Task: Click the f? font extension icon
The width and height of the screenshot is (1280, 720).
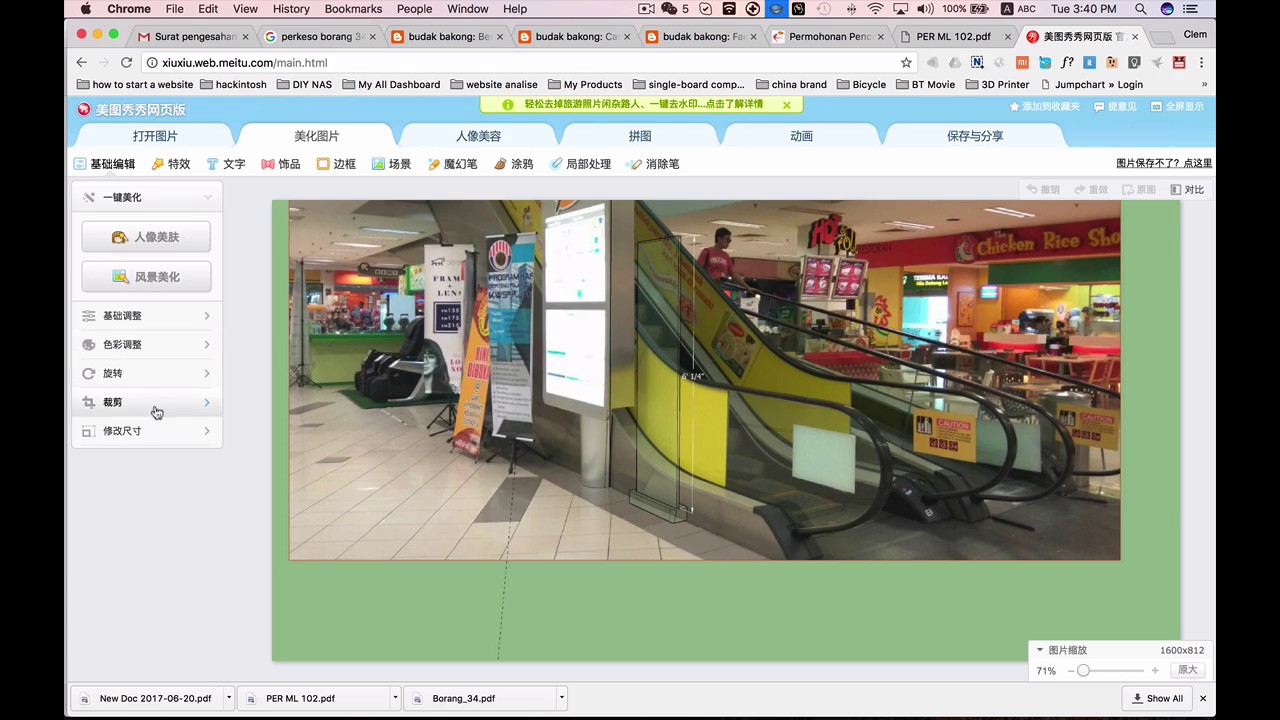Action: (x=1068, y=62)
